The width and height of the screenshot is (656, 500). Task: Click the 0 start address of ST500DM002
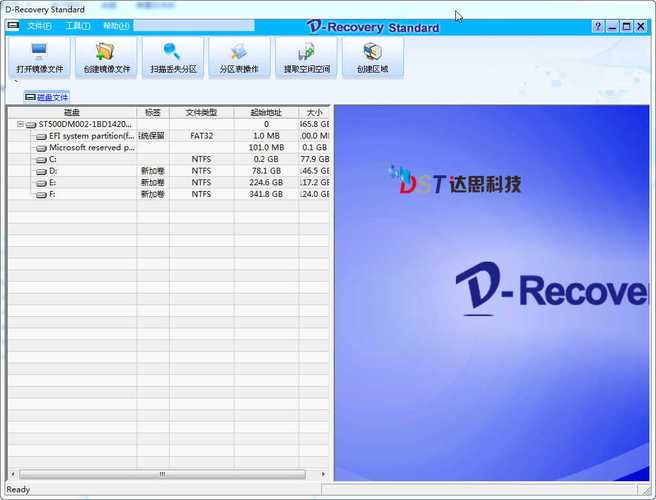pyautogui.click(x=266, y=124)
